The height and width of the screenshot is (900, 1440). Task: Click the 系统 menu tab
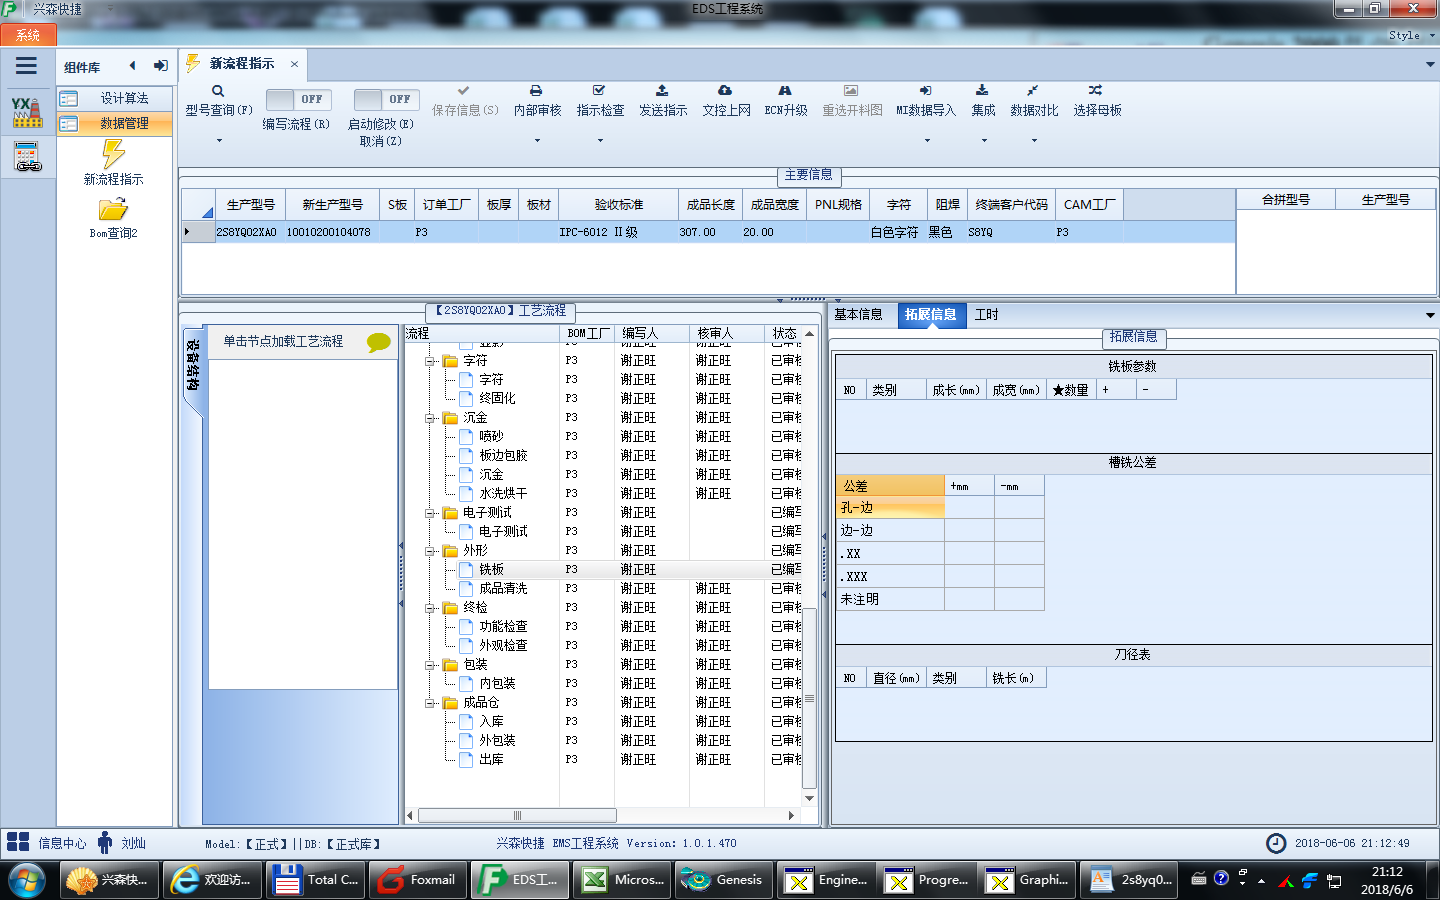point(28,35)
